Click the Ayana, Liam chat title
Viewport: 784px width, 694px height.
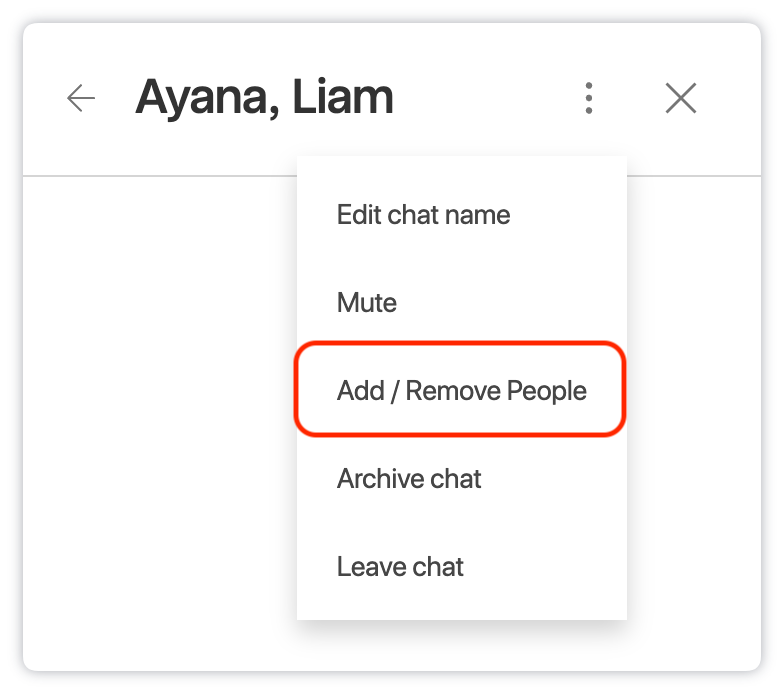pyautogui.click(x=264, y=98)
